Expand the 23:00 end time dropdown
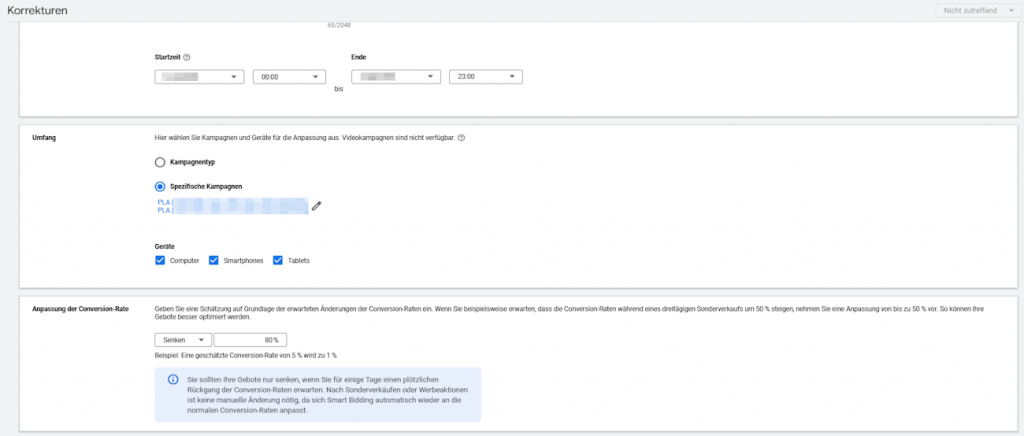The height and width of the screenshot is (436, 1024). pyautogui.click(x=486, y=77)
